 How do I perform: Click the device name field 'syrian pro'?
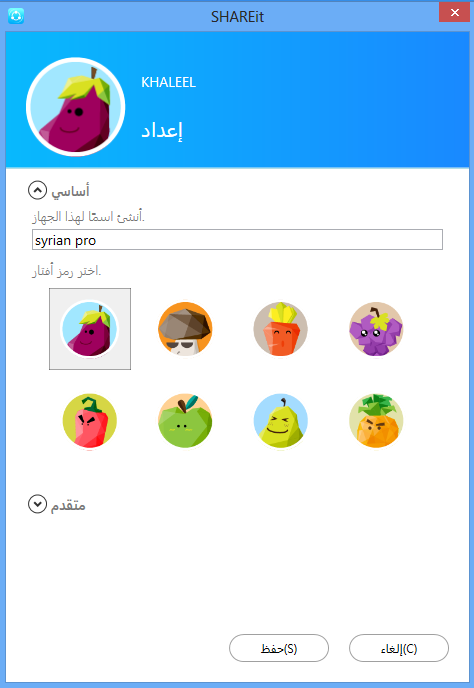(x=237, y=240)
